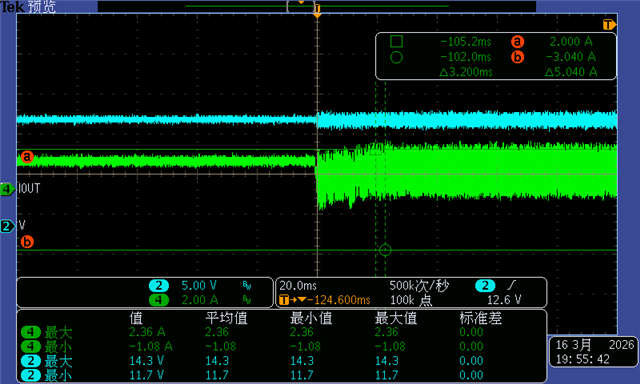Viewport: 640px width, 384px height.
Task: Select cursor a marker on waveform
Action: 27,157
